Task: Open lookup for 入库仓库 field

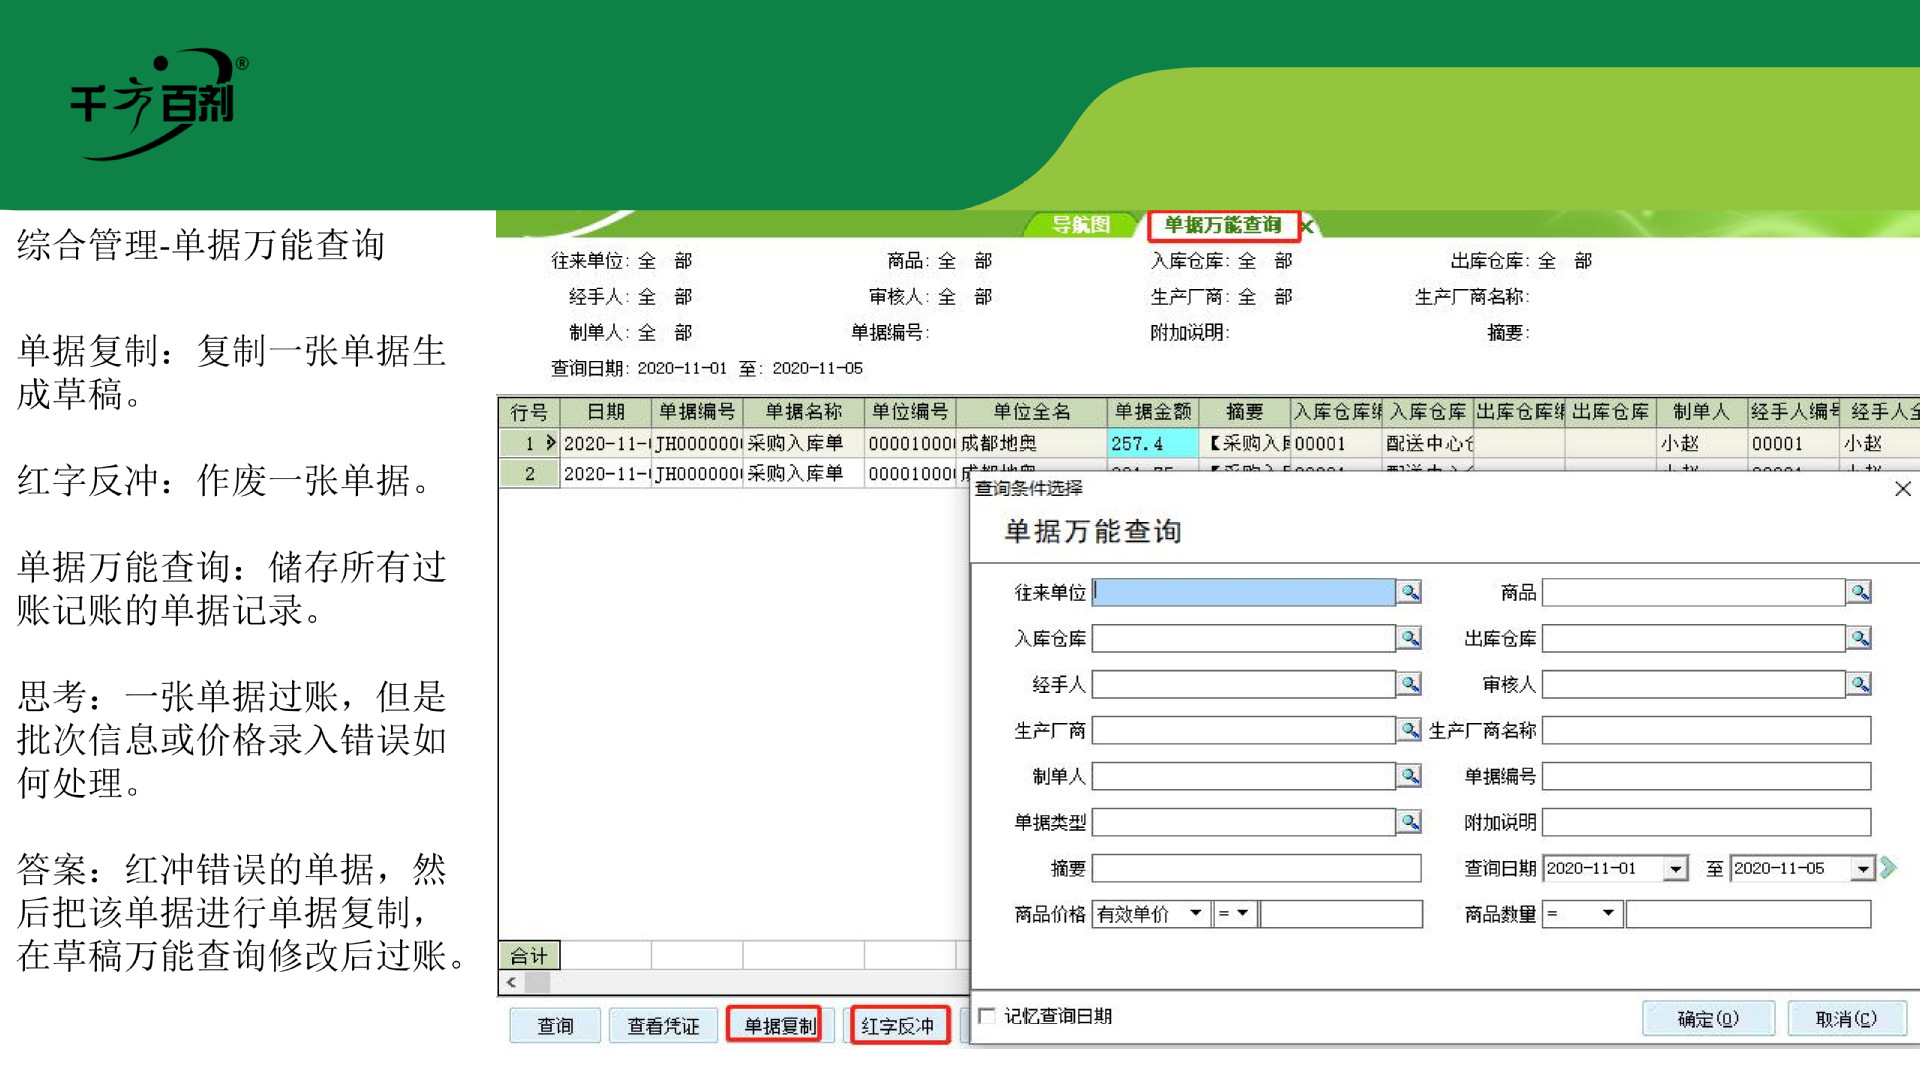Action: 1409,638
